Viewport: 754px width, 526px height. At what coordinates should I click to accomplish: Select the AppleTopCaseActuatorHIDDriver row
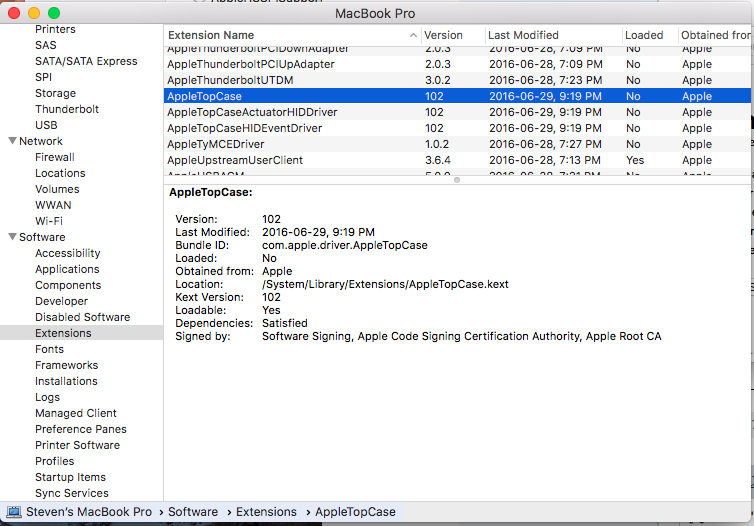point(457,112)
